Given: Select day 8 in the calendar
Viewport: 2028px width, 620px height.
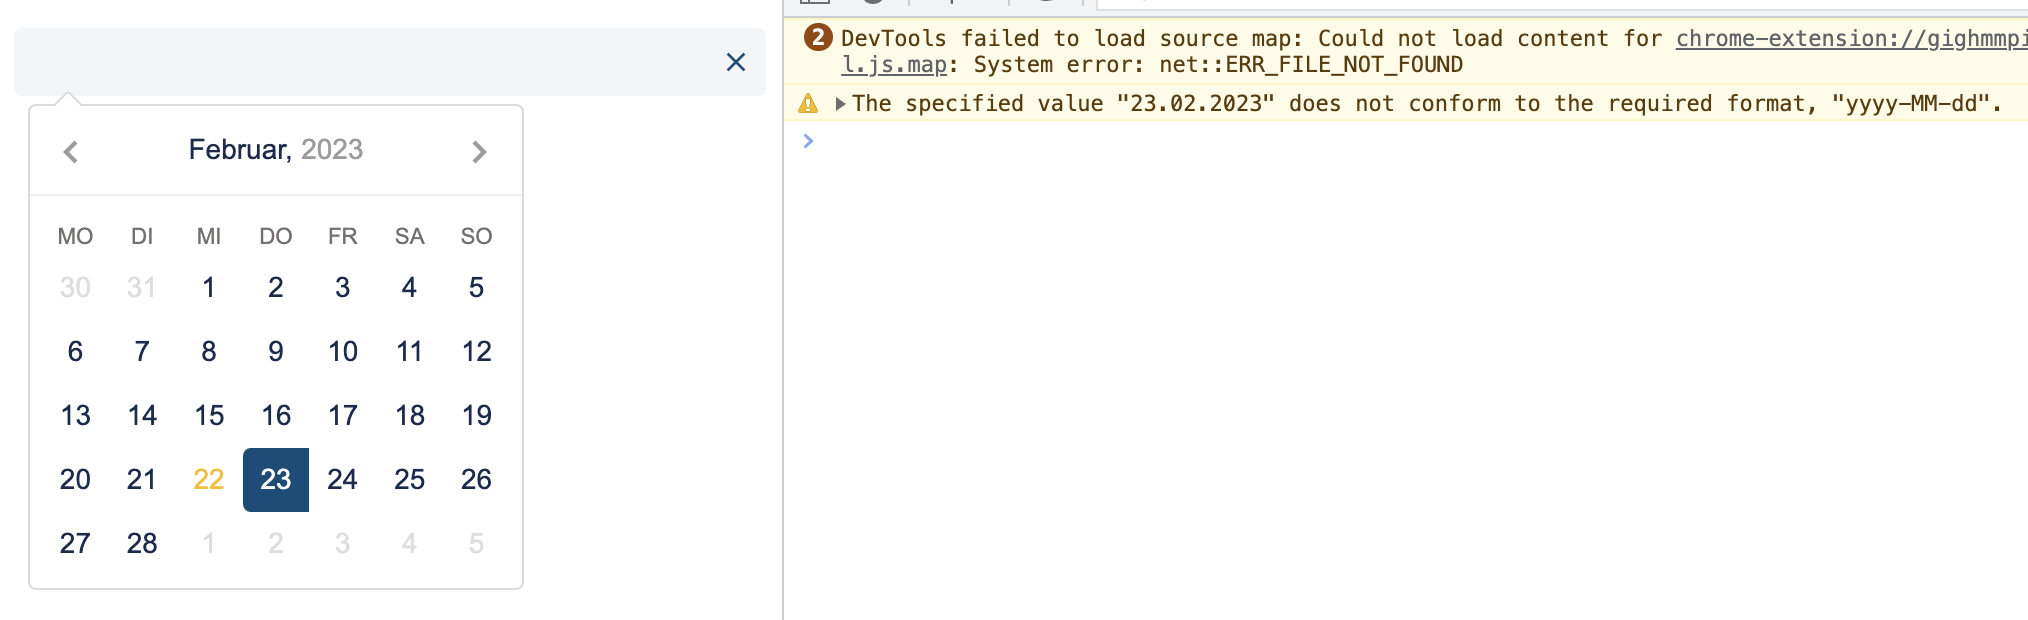Looking at the screenshot, I should click(209, 352).
